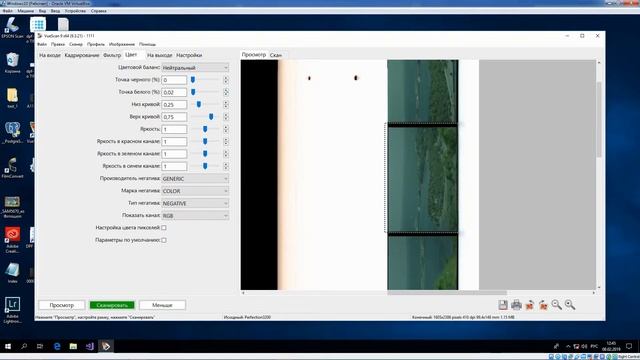640x360 pixels.
Task: Open 'Тип негатива' NEGATIVE dropdown
Action: click(x=195, y=203)
